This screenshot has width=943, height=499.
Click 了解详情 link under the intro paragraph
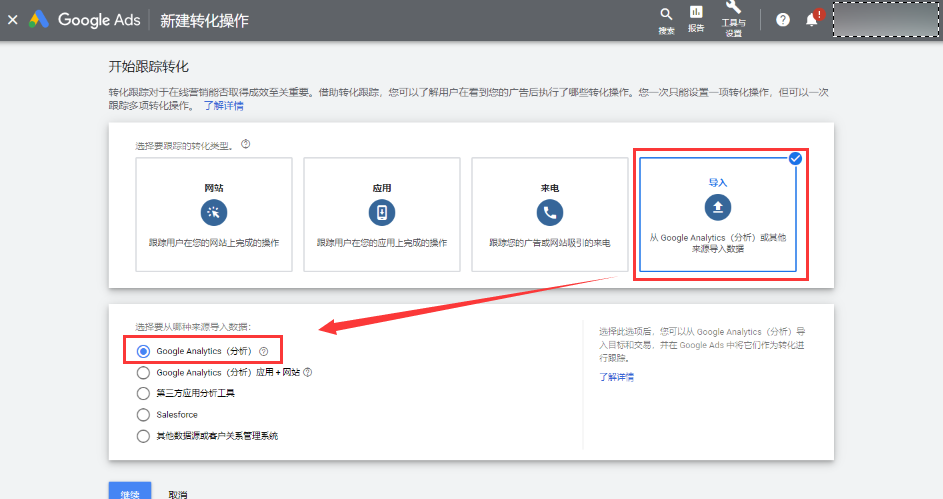(223, 106)
